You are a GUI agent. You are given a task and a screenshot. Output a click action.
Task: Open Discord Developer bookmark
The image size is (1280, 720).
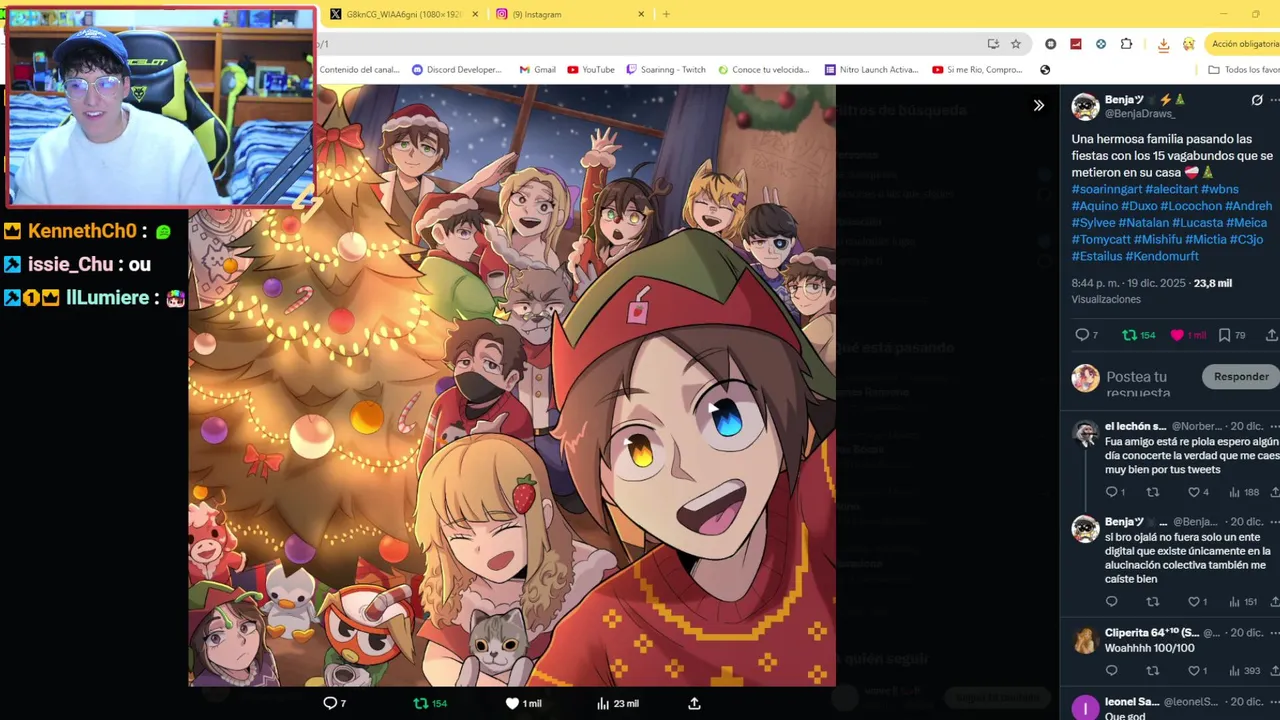456,70
